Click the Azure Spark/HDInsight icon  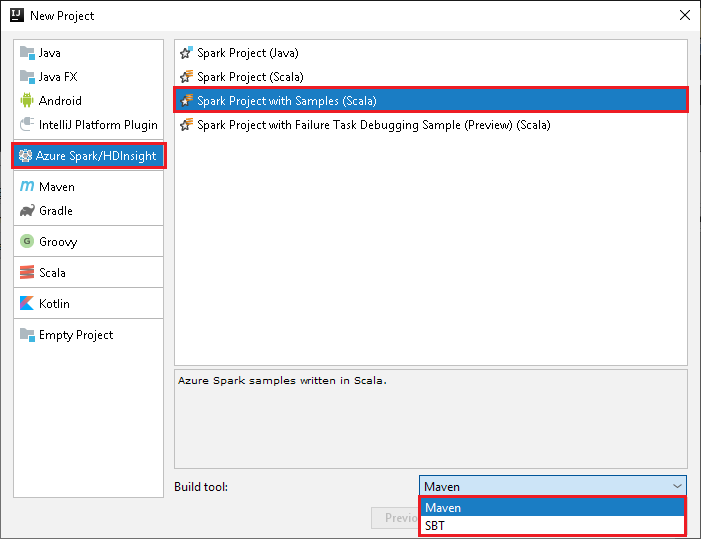(25, 156)
